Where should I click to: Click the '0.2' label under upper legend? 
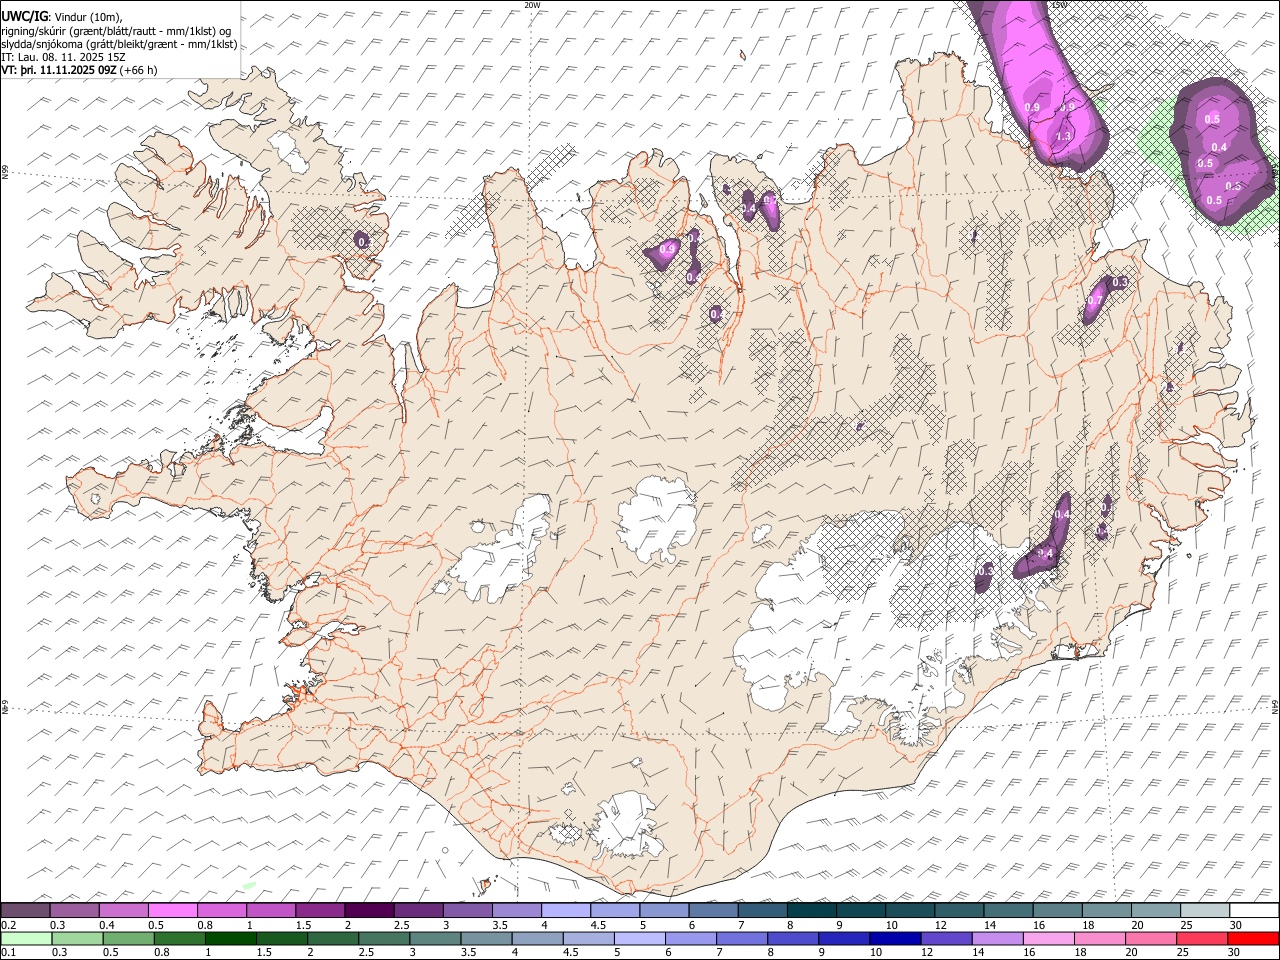click(7, 925)
